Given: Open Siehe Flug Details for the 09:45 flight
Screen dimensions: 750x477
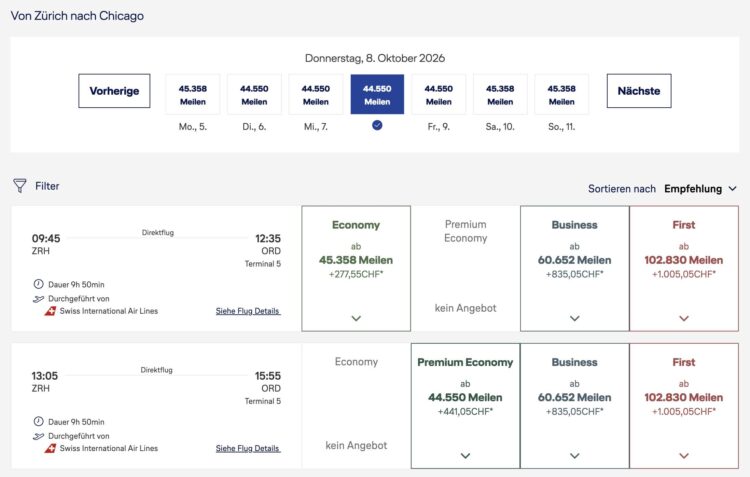Looking at the screenshot, I should point(248,311).
